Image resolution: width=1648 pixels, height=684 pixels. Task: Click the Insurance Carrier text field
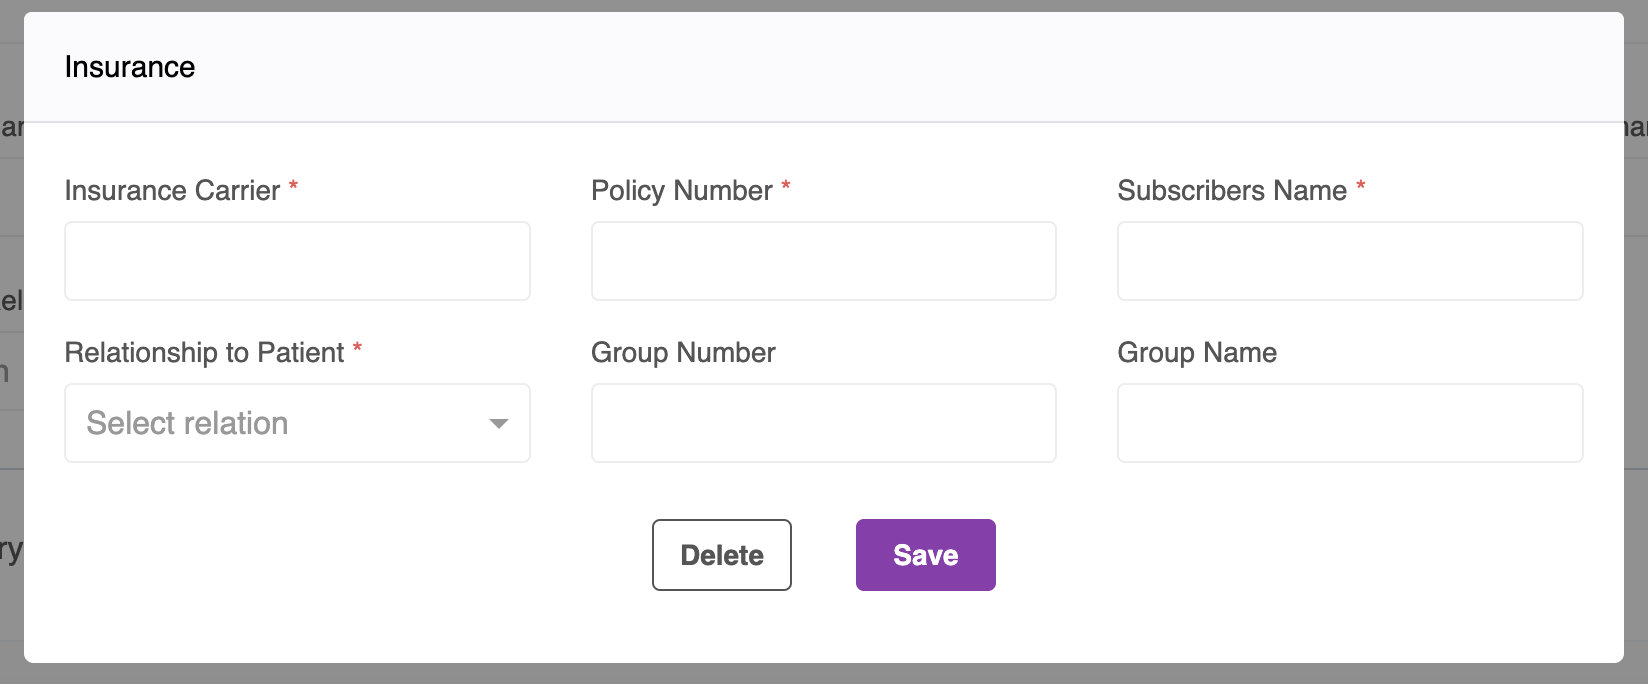click(297, 261)
